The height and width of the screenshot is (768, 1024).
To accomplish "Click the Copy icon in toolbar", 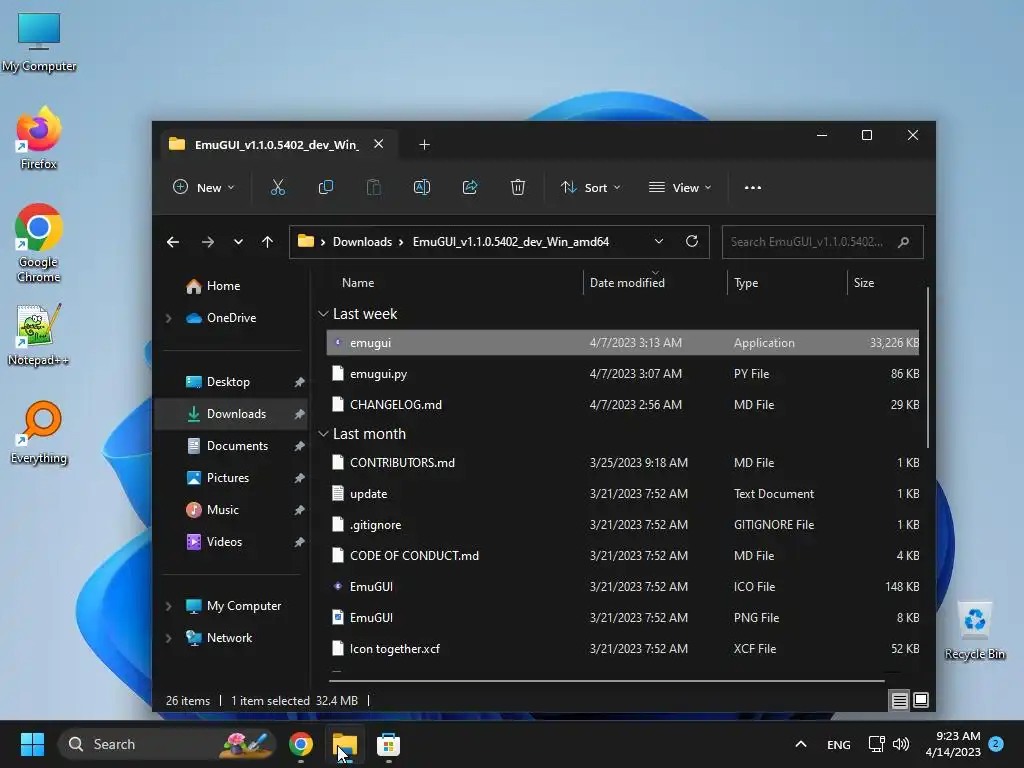I will [325, 187].
